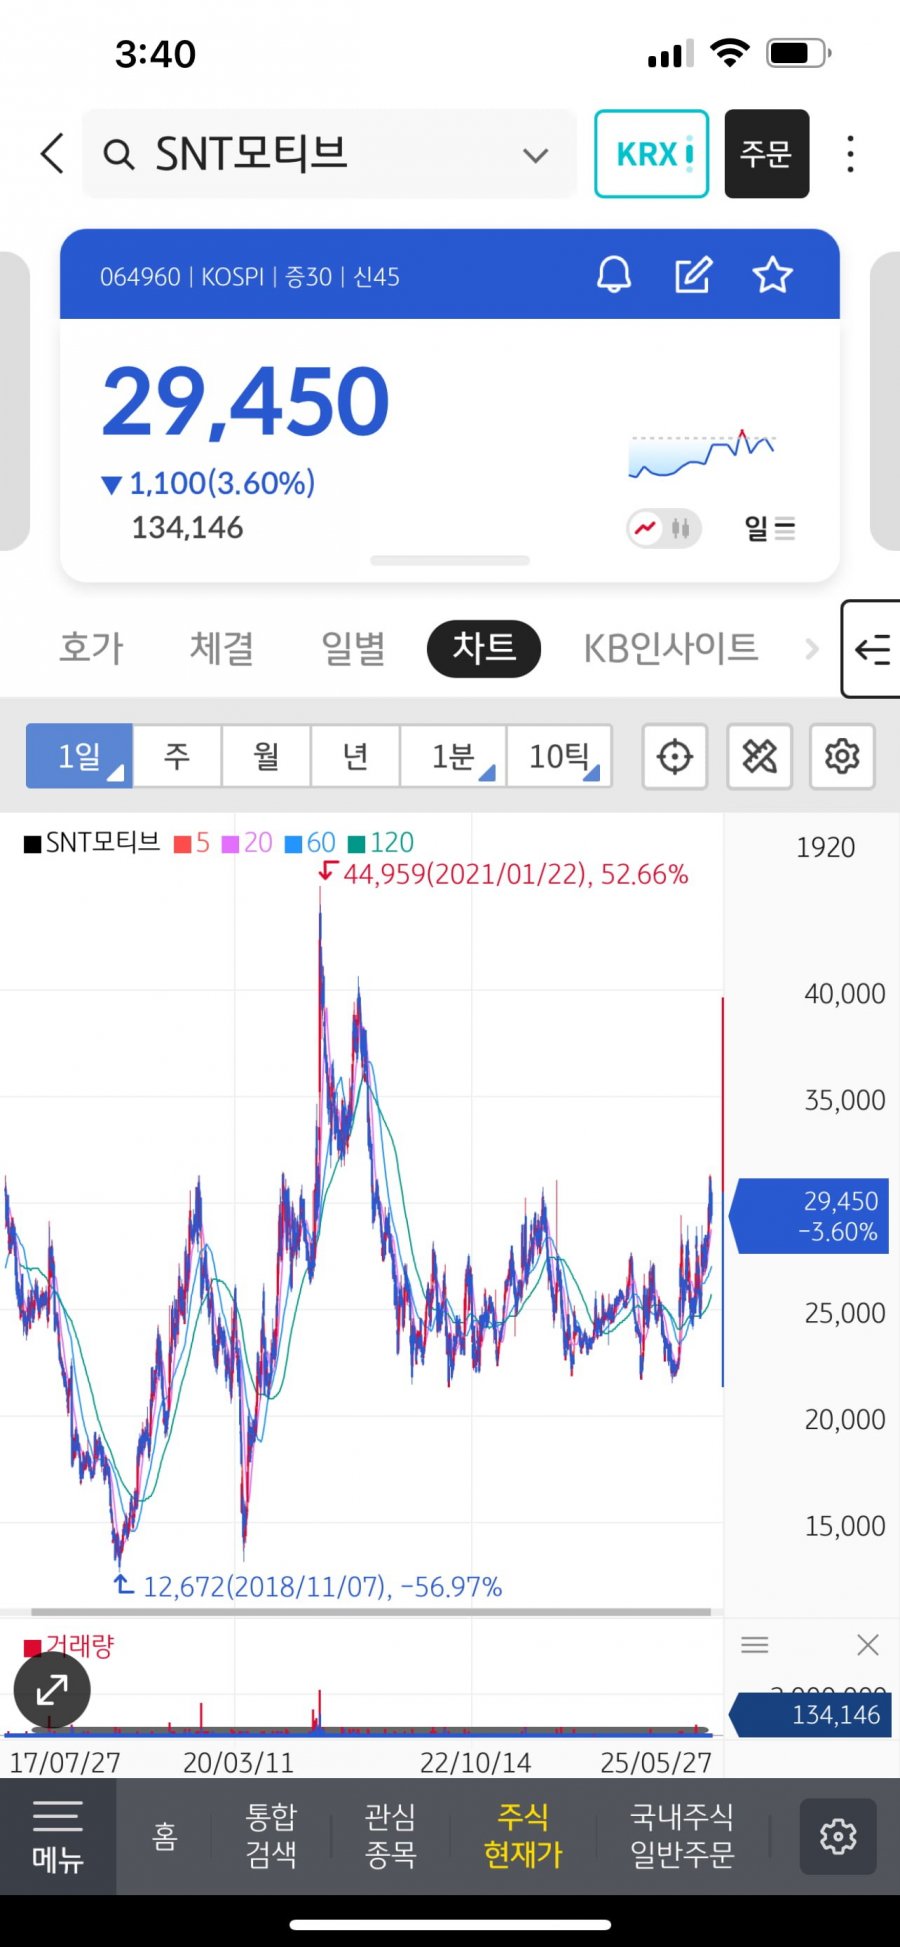Select the 차트 tab
900x1947 pixels.
coord(484,648)
